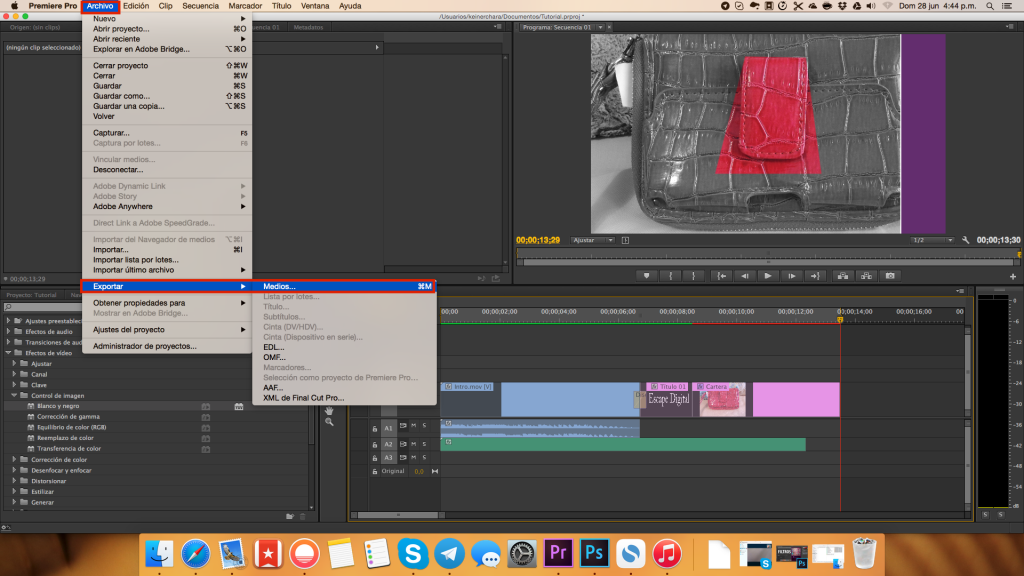Click the Hand tool icon near the timeline
Image resolution: width=1024 pixels, height=576 pixels.
(x=327, y=411)
